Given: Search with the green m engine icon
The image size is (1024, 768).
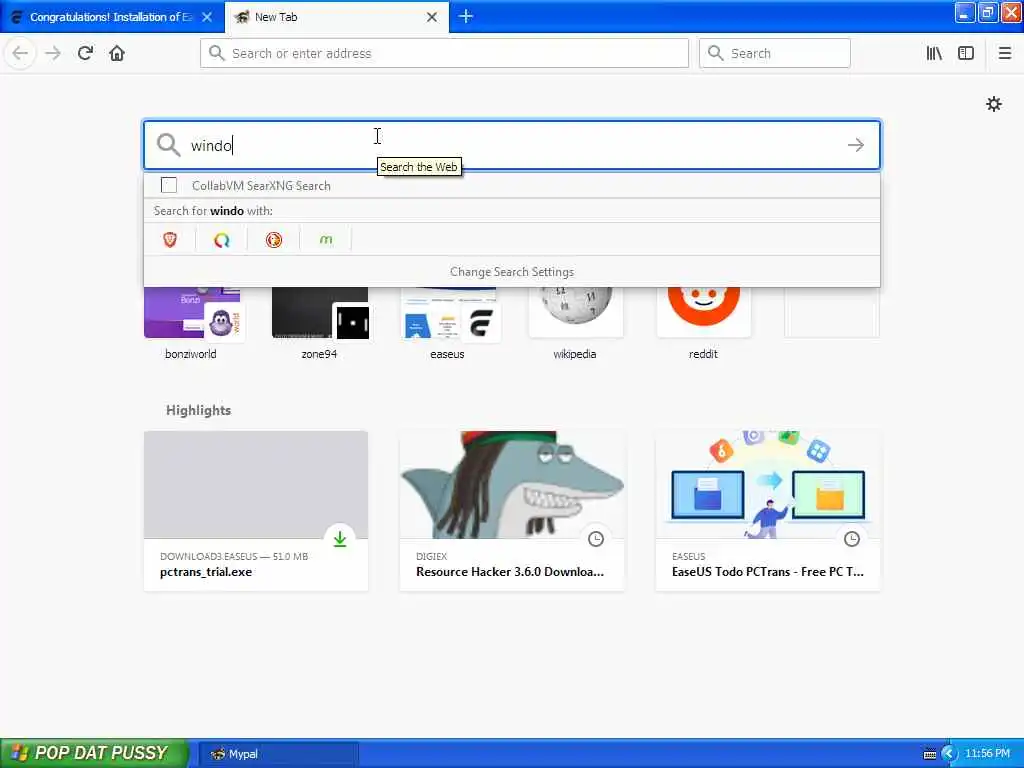Looking at the screenshot, I should 326,240.
